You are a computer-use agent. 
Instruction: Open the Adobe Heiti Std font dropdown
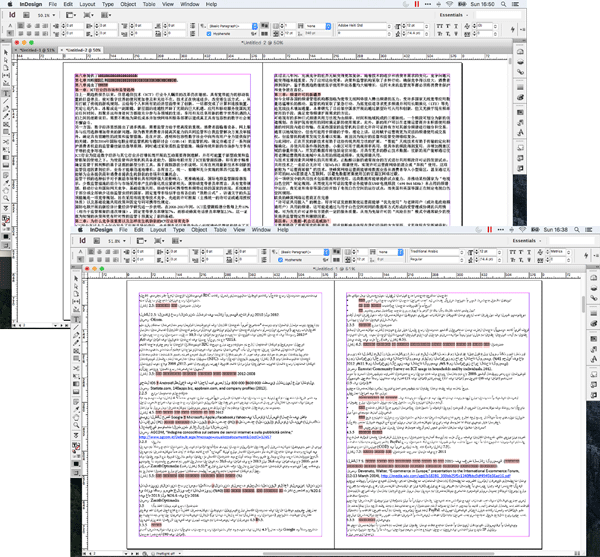(x=389, y=26)
